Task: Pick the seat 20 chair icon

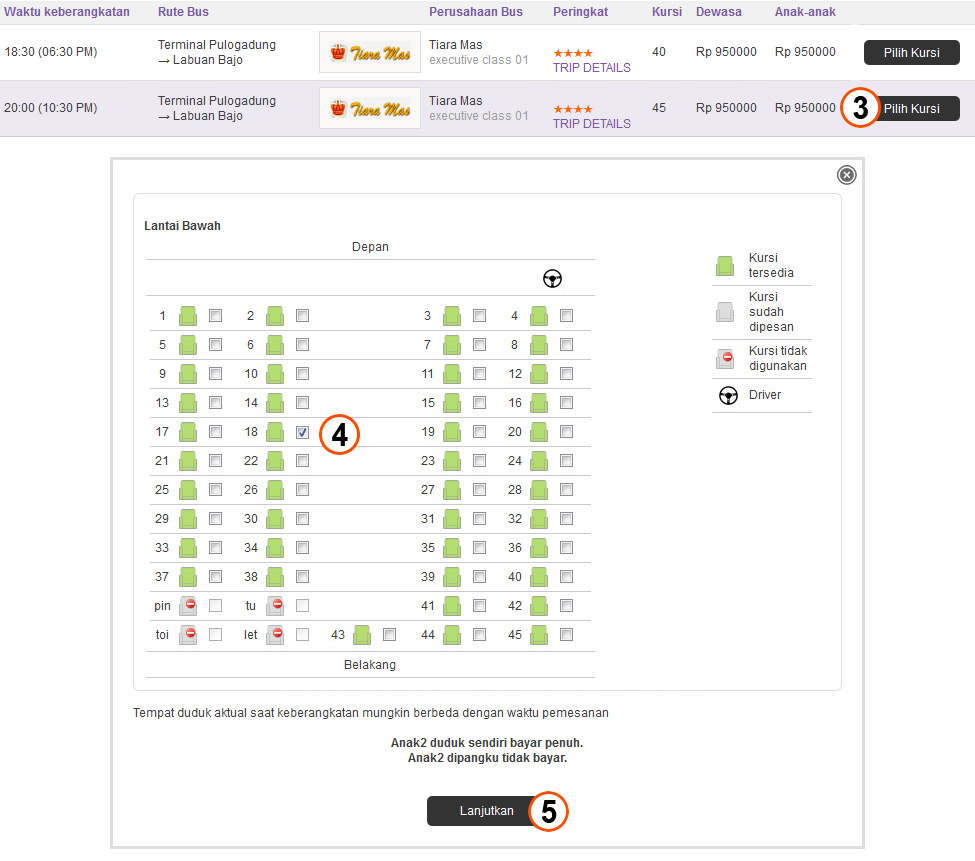Action: tap(539, 432)
